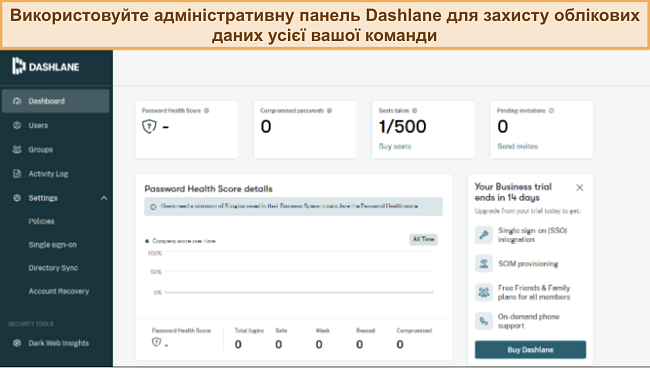Click the SSO integration key icon
The image size is (650, 368).
483,235
